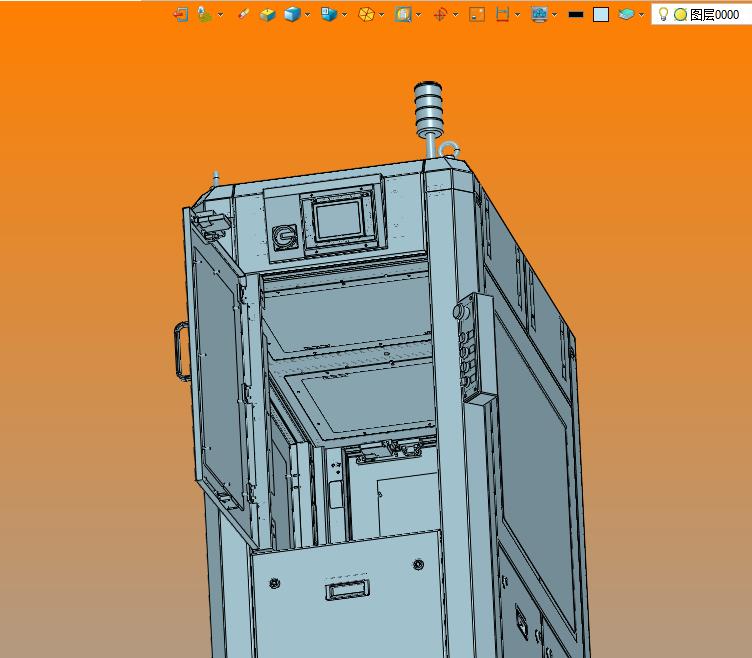752x658 pixels.
Task: Expand the monitor display dropdown arrow
Action: pyautogui.click(x=555, y=15)
